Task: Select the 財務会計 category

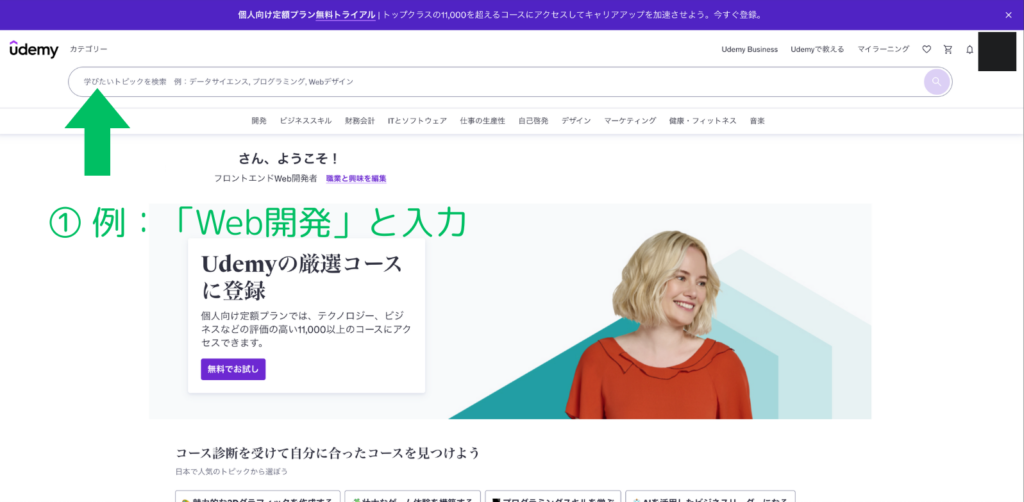Action: (x=360, y=121)
